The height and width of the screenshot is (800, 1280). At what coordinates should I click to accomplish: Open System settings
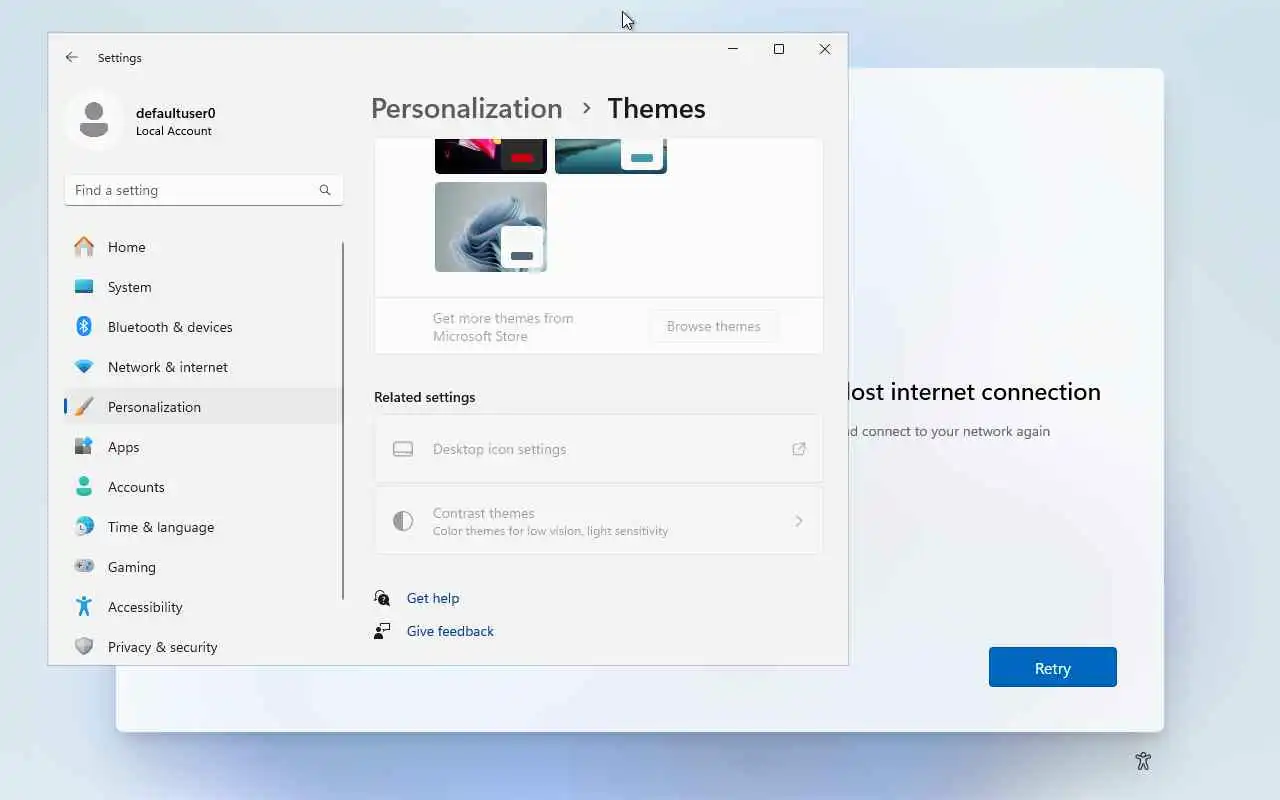(x=203, y=287)
